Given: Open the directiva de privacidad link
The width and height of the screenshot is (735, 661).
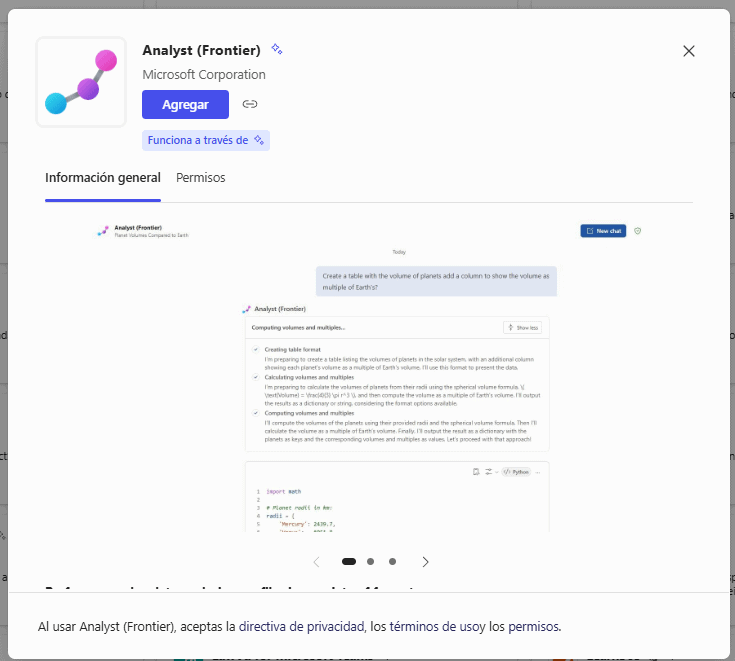Looking at the screenshot, I should point(301,626).
